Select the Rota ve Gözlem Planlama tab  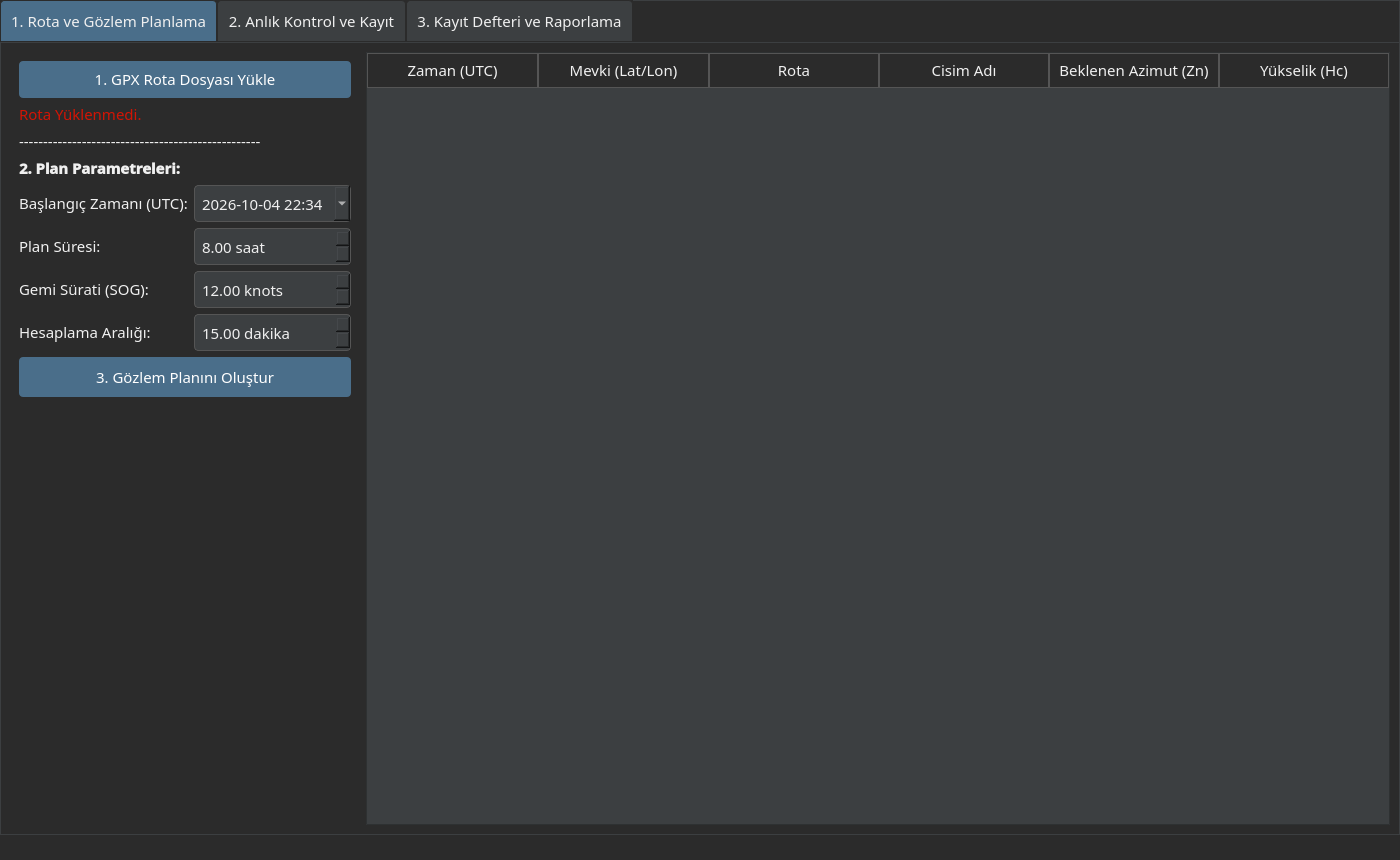pos(108,21)
